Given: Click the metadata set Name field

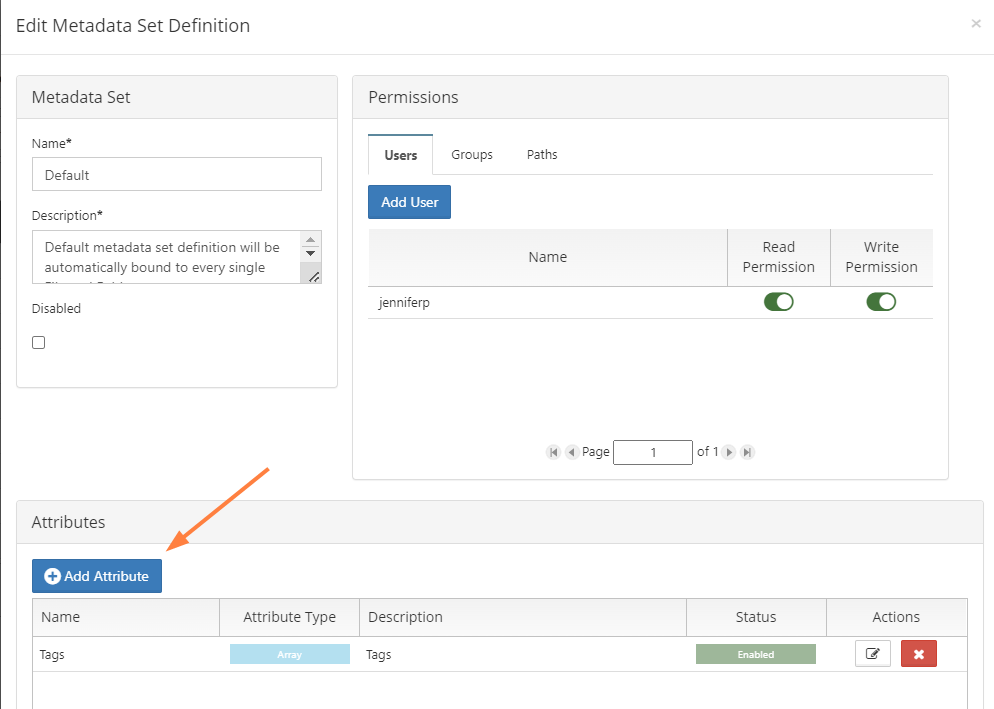Looking at the screenshot, I should pos(177,174).
